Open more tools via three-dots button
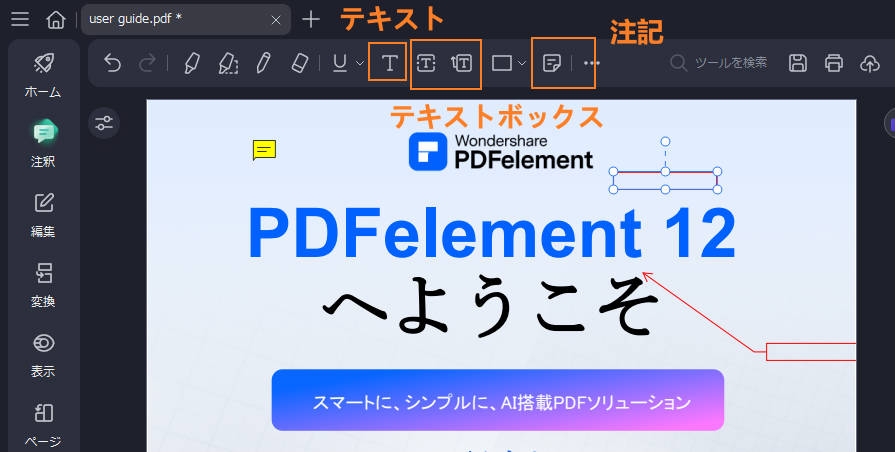 pyautogui.click(x=592, y=63)
